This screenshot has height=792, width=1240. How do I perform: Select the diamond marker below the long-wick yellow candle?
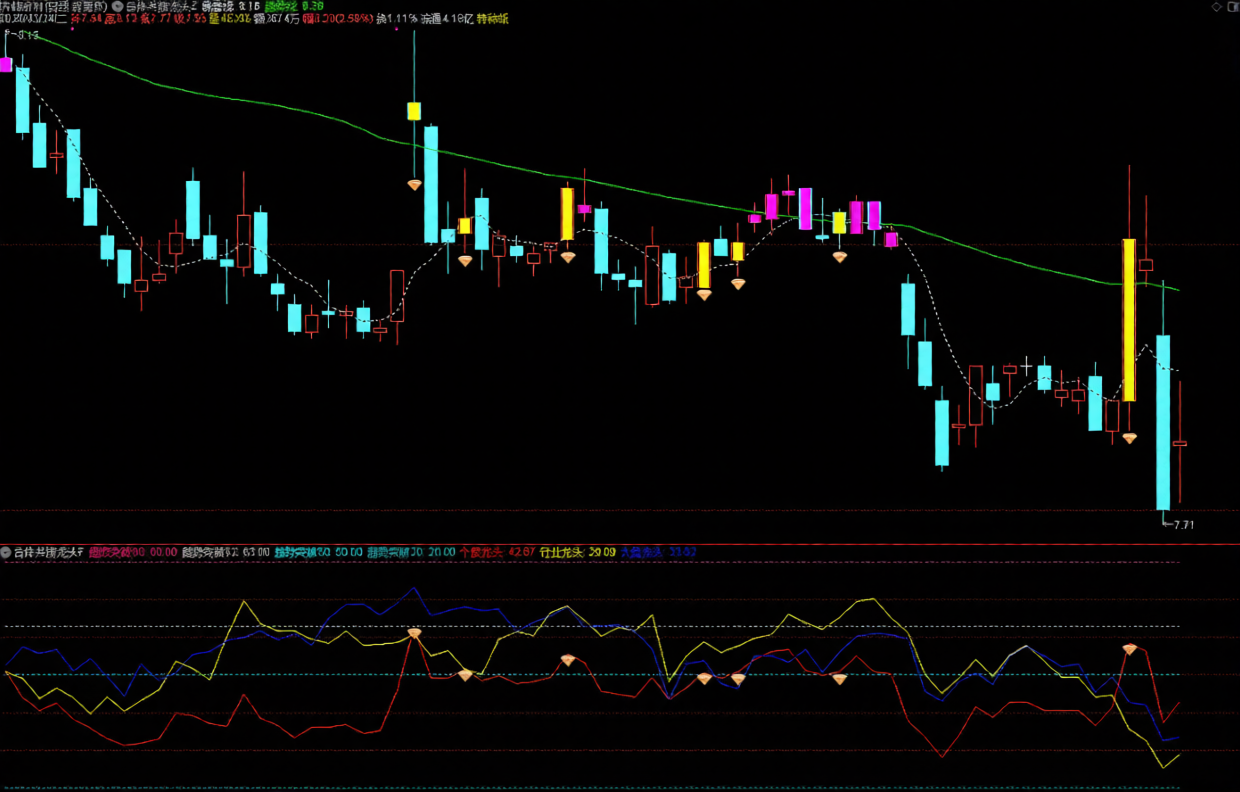pos(414,185)
